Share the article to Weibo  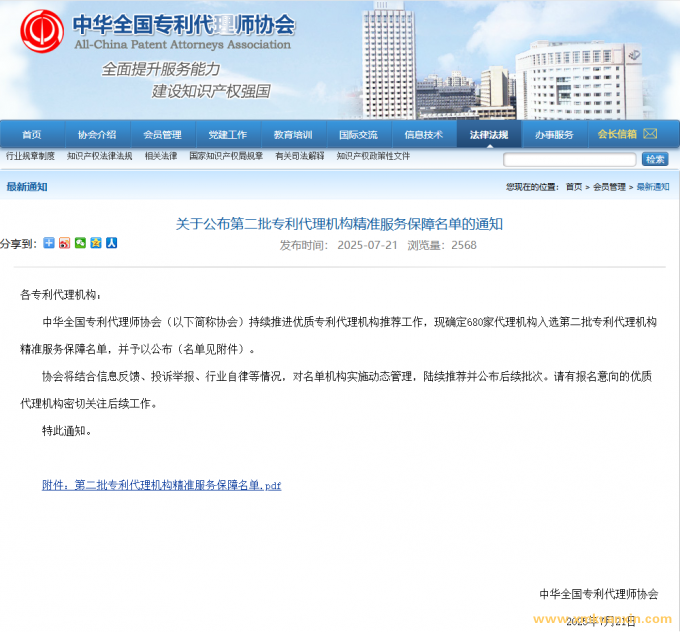tap(64, 243)
